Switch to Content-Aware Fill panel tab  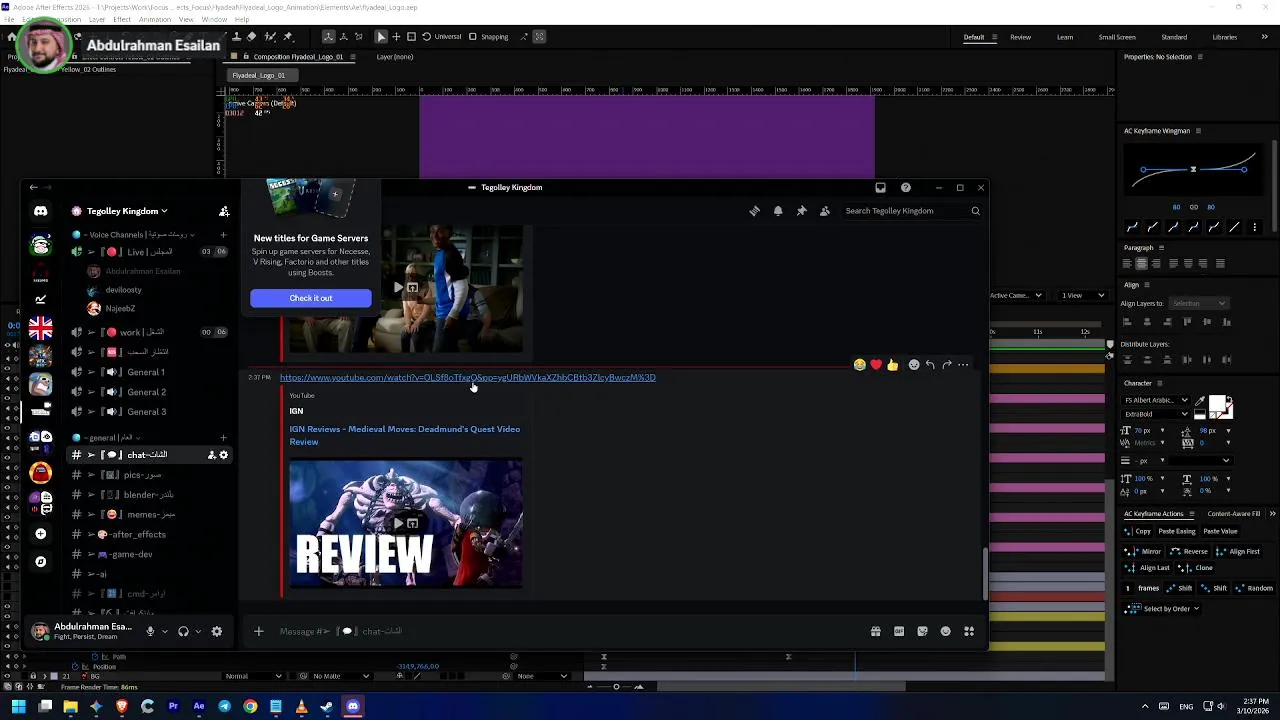tap(1234, 514)
